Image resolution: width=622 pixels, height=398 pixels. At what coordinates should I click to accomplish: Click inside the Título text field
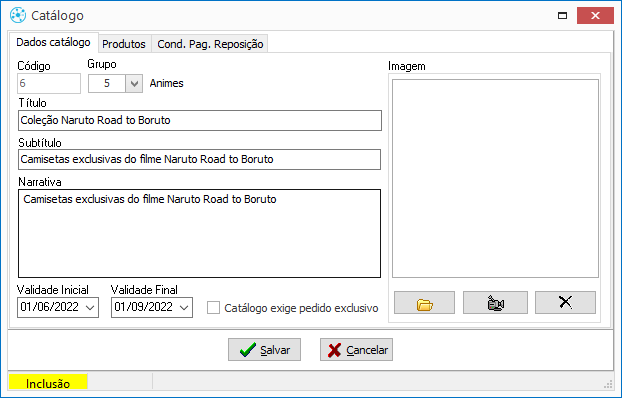click(x=200, y=121)
